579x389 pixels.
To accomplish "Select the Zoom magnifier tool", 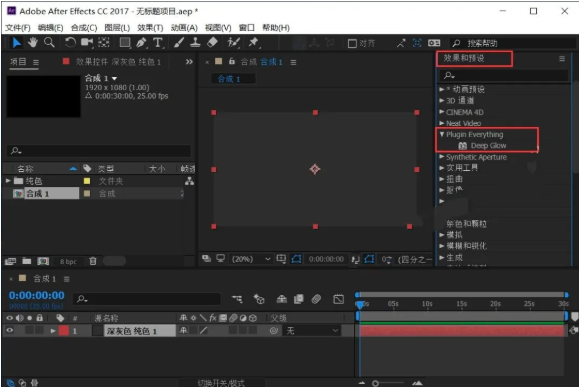I will click(49, 43).
